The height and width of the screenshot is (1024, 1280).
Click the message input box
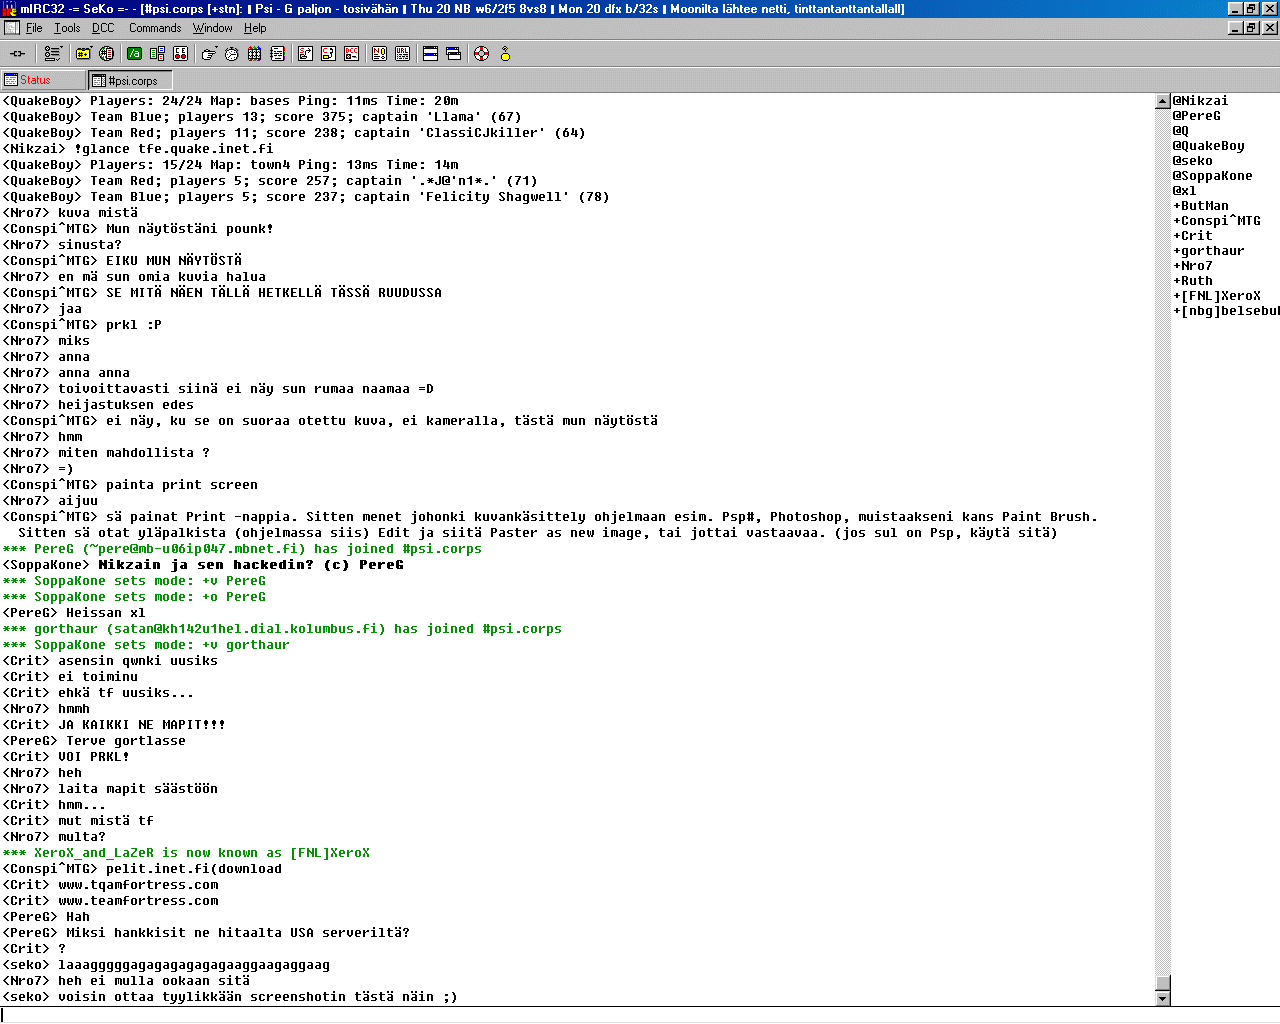tap(600, 1015)
